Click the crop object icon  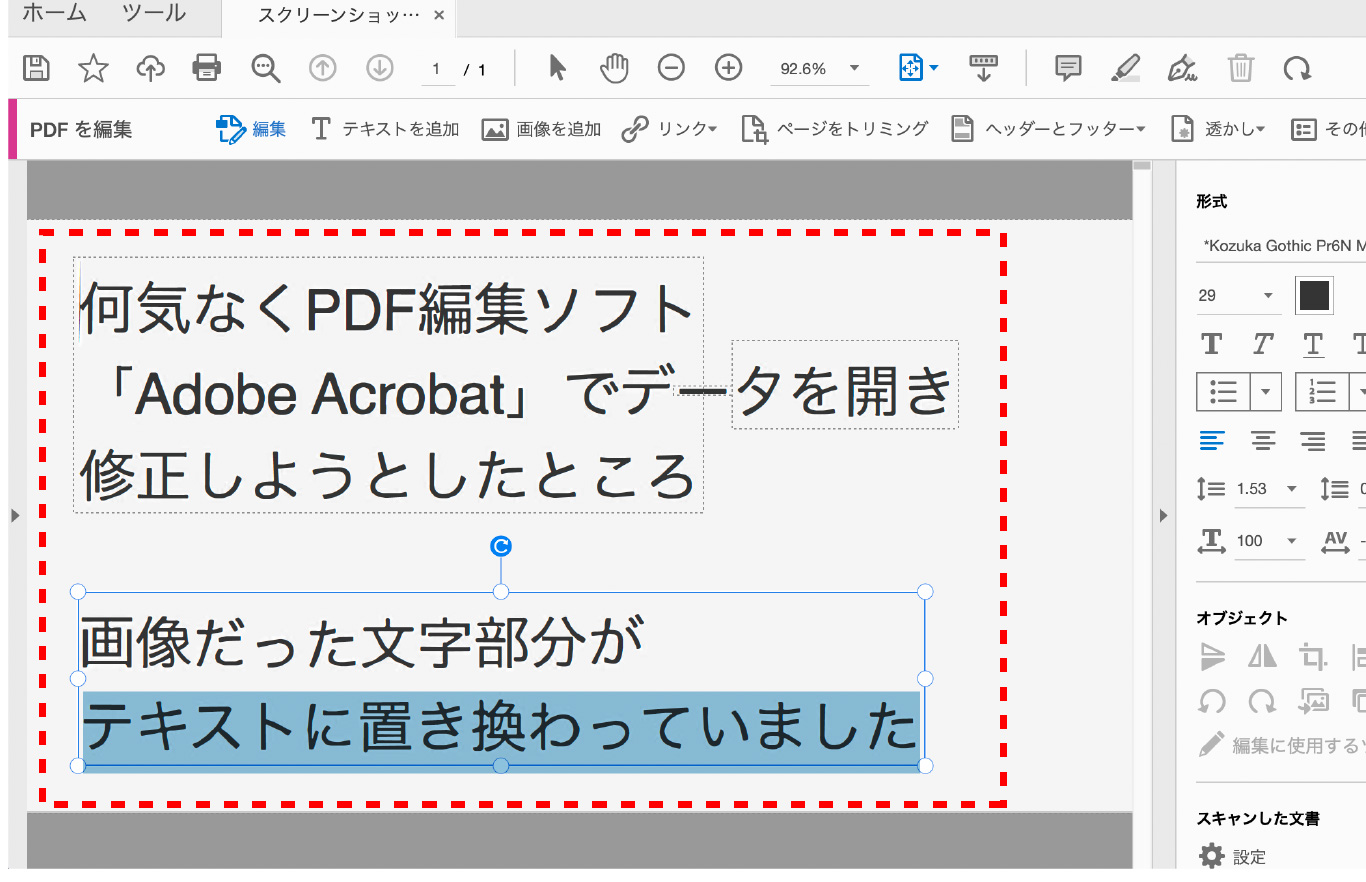(x=1313, y=657)
